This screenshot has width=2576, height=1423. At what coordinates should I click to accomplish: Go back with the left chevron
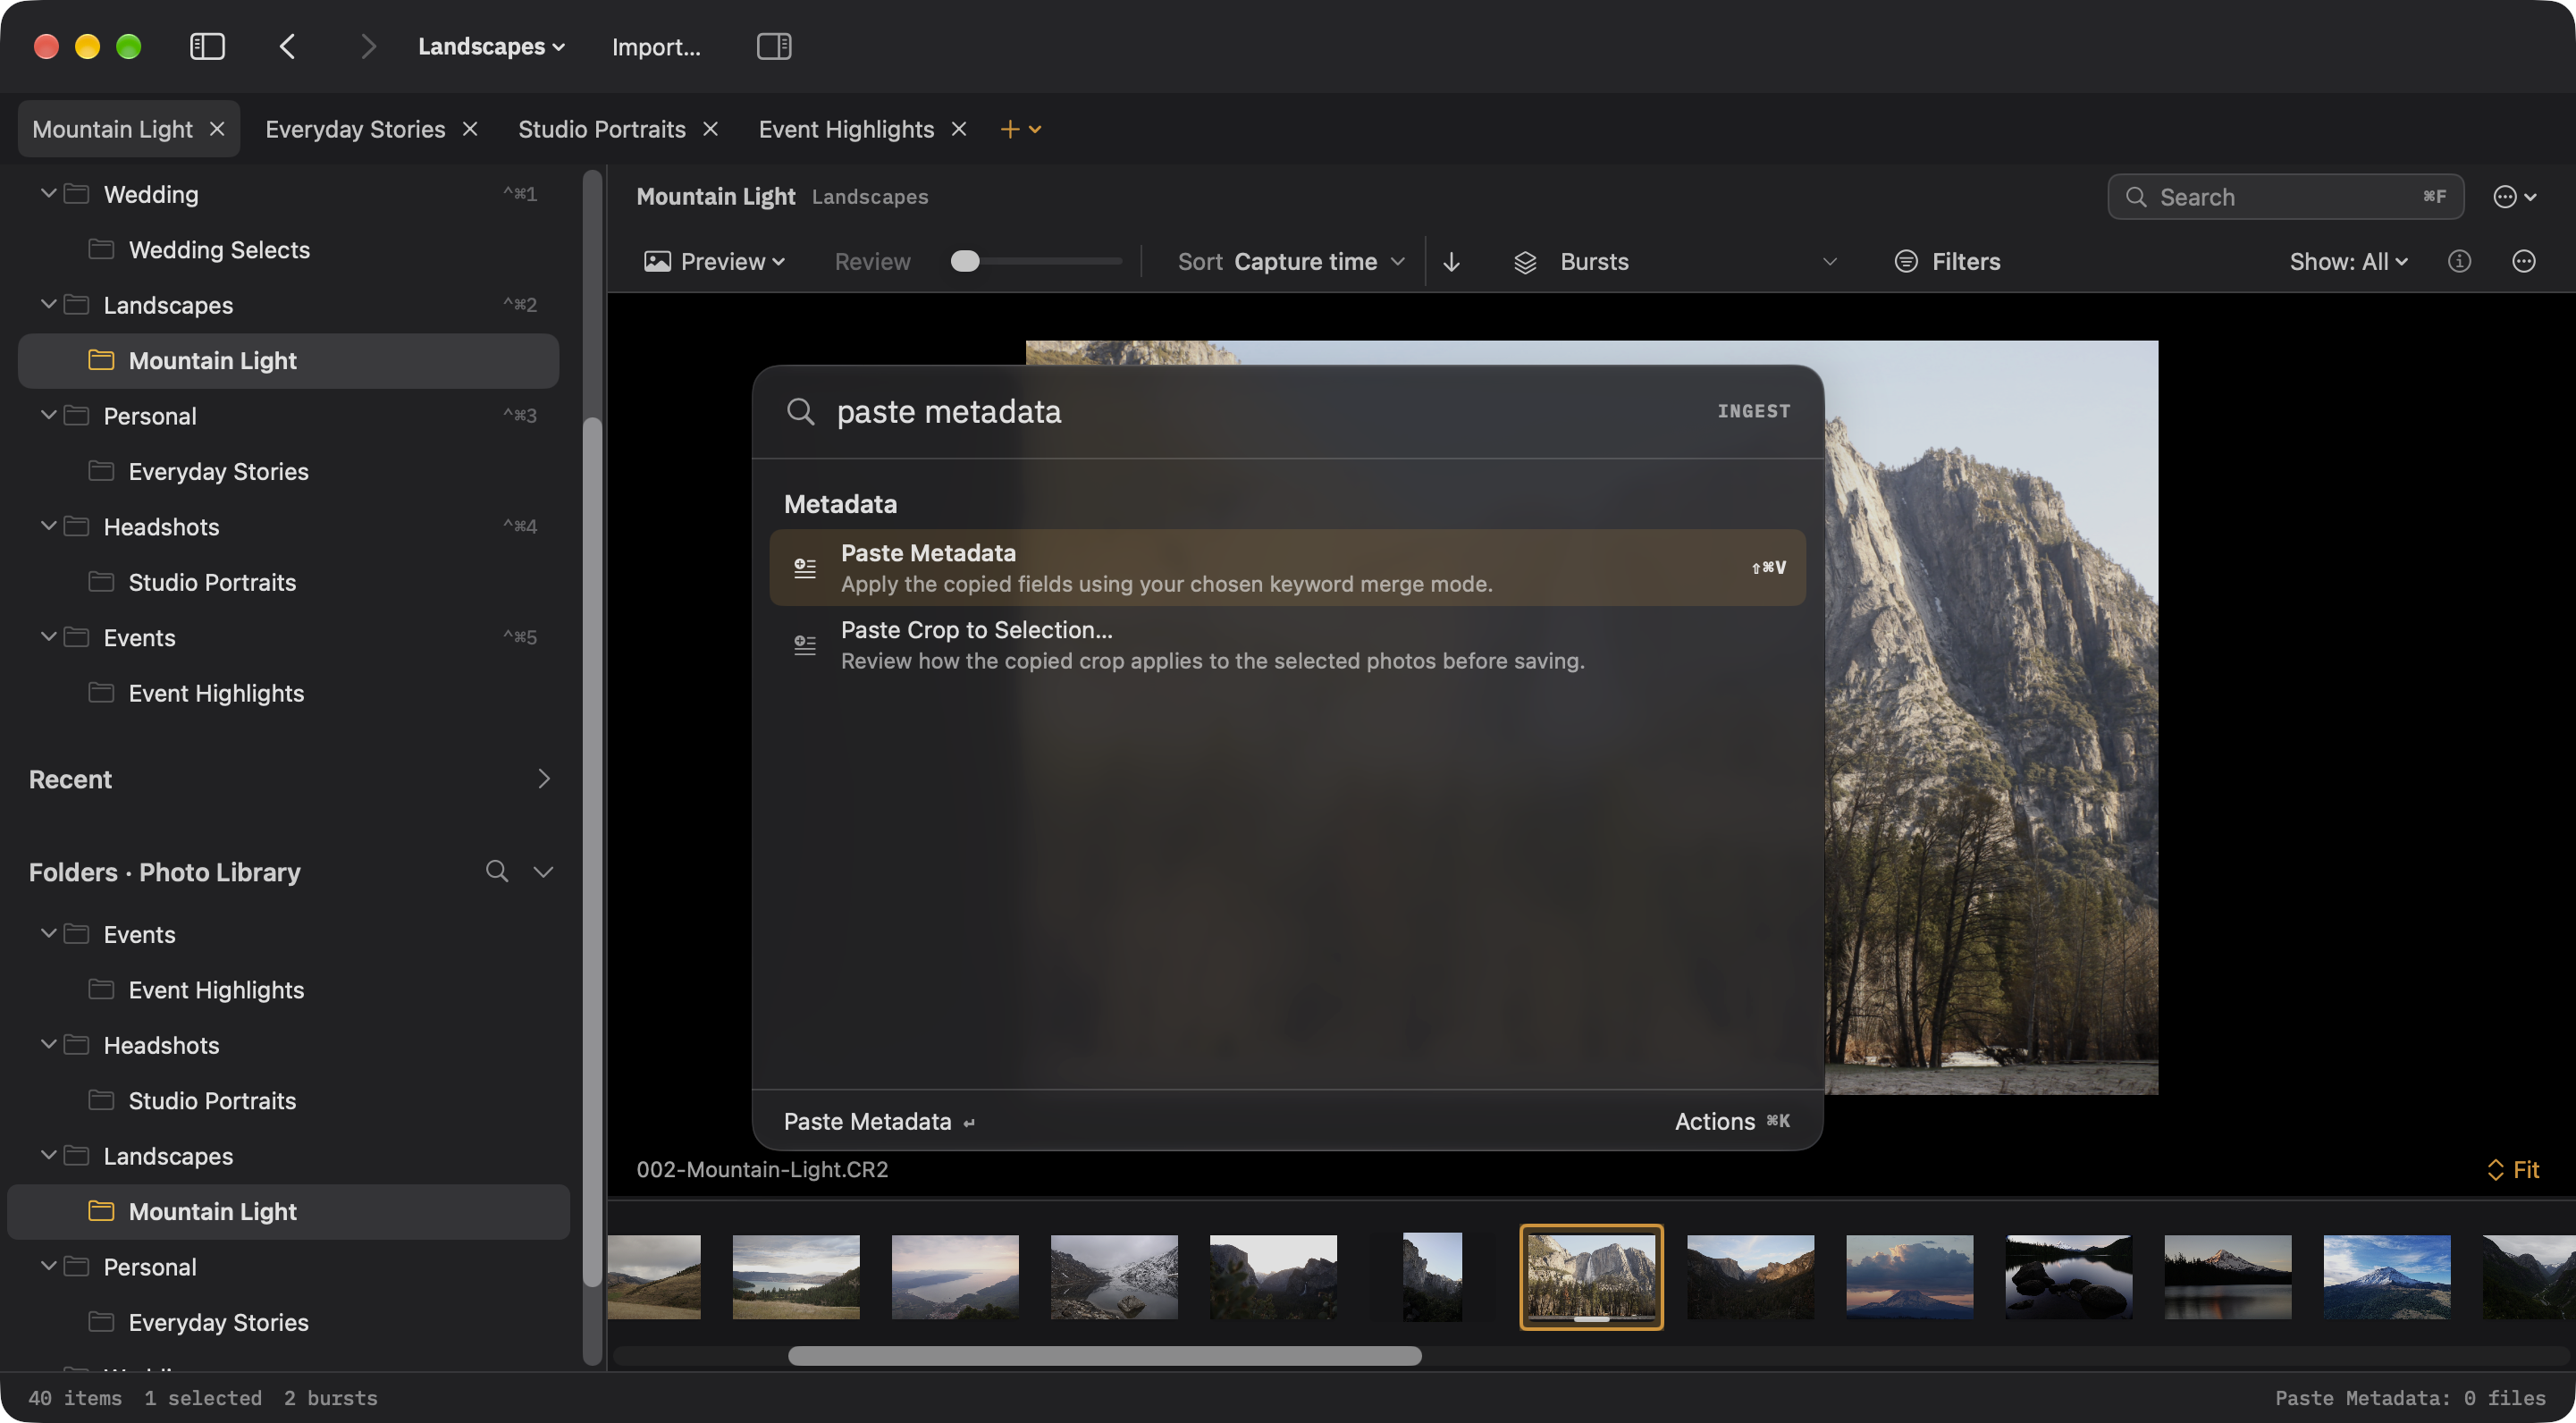pos(287,46)
